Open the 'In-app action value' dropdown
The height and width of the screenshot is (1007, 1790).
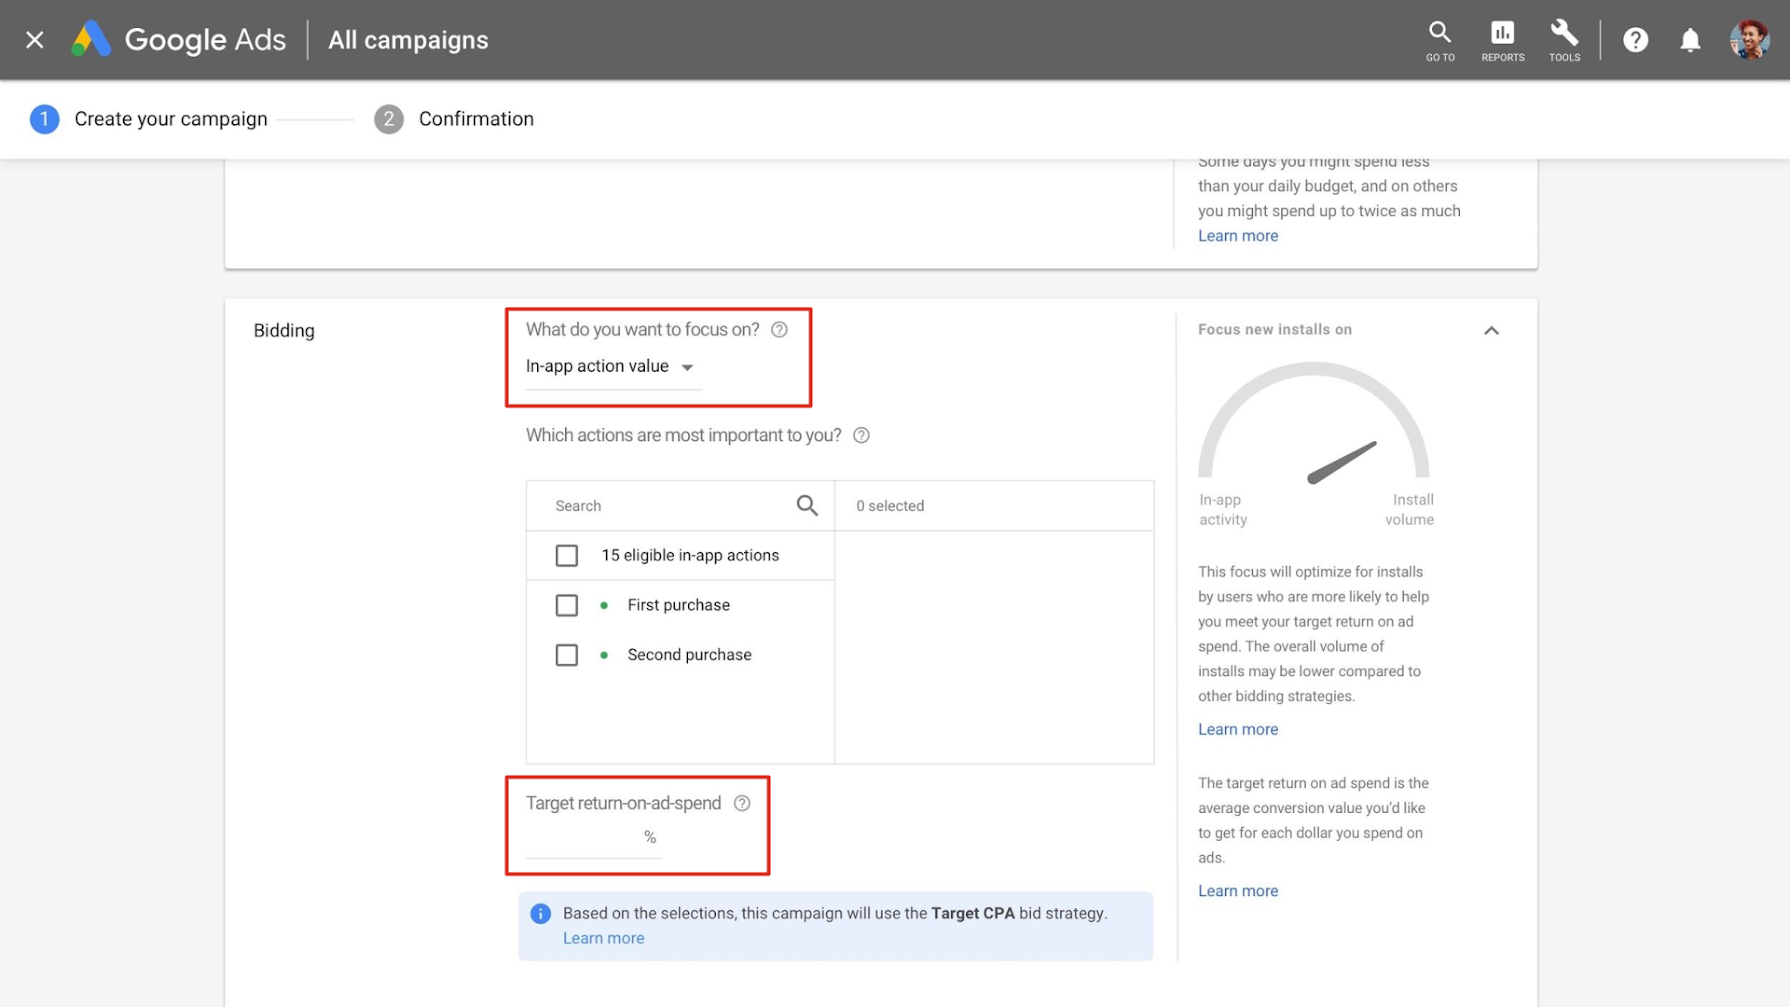pyautogui.click(x=611, y=367)
